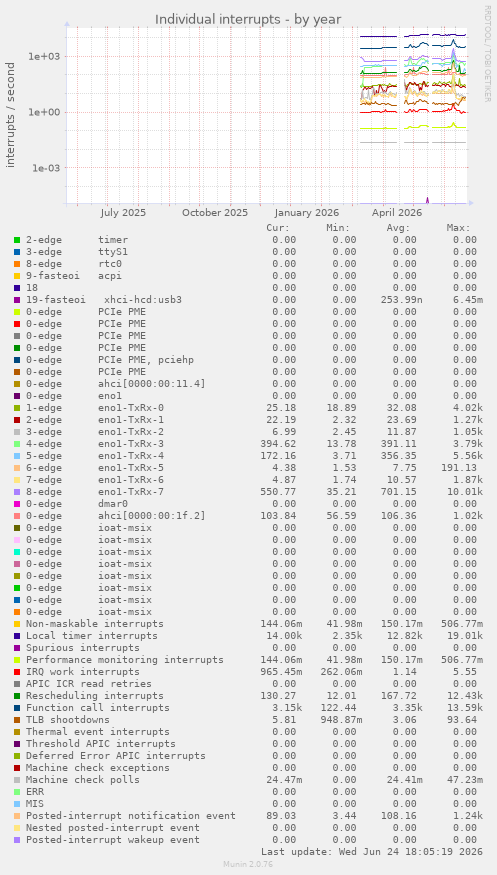Click the ttyS1 blue legend swatch
Screen dimensions: 497x875
17,252
